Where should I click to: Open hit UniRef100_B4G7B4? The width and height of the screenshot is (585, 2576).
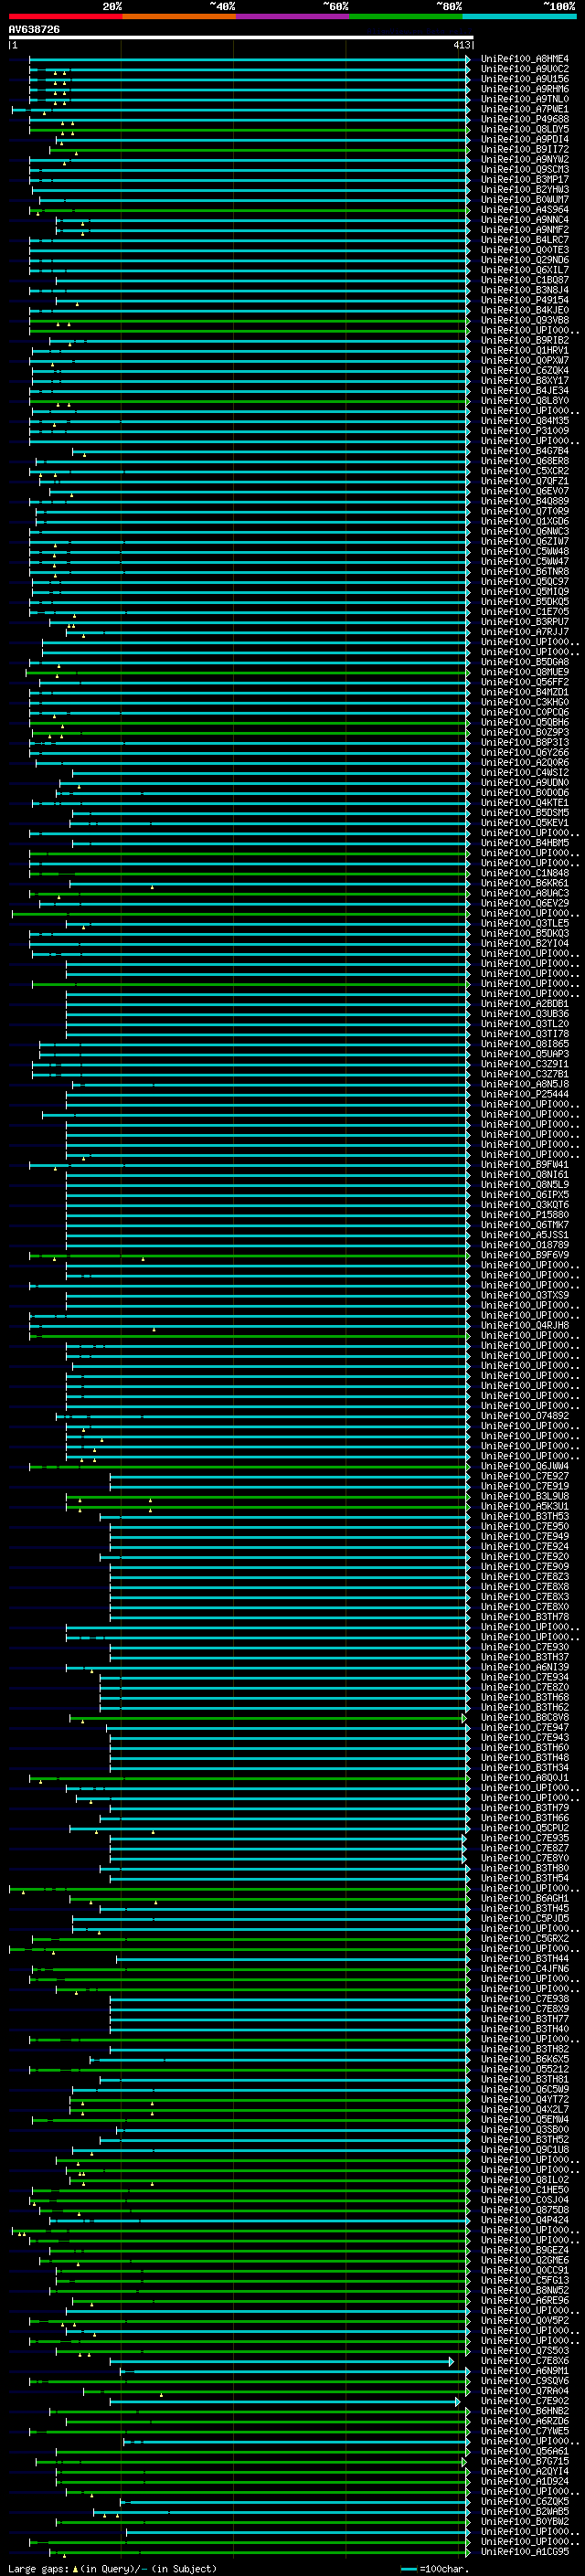tap(524, 451)
